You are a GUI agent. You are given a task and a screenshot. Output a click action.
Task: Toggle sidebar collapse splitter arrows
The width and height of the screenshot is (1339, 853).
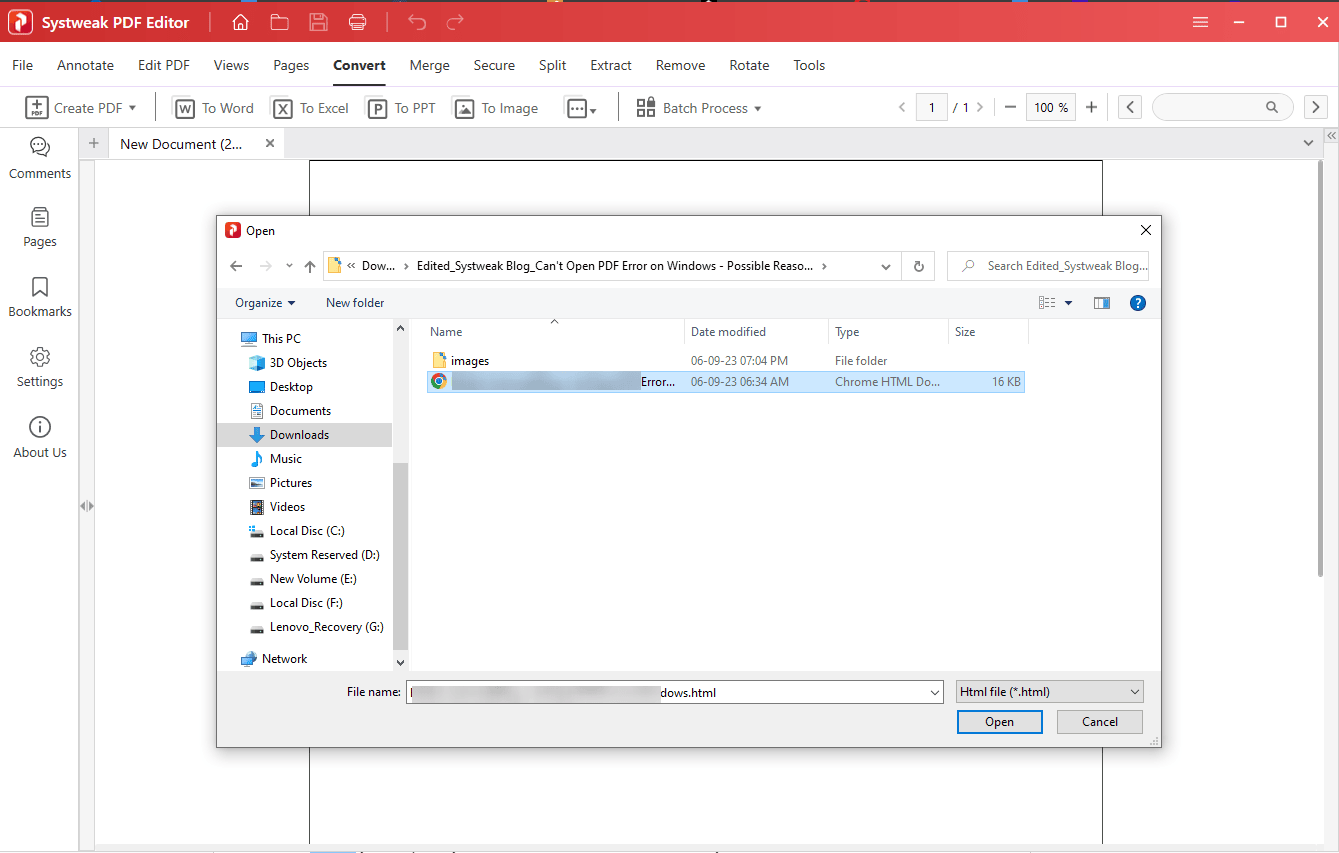[87, 506]
